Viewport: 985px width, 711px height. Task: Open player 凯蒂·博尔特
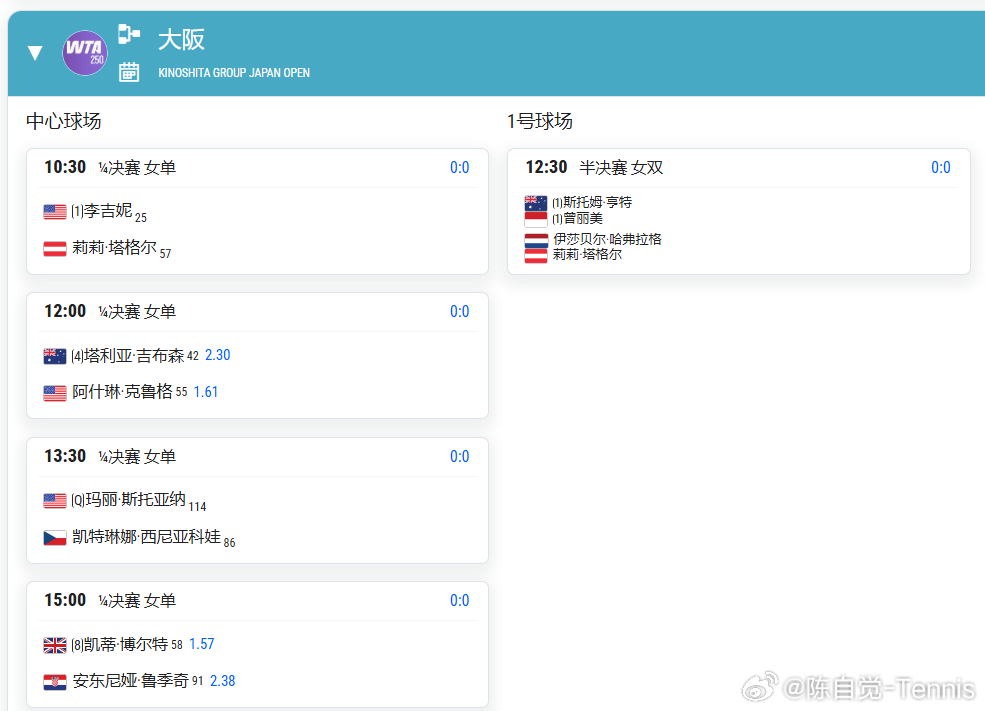coord(126,644)
